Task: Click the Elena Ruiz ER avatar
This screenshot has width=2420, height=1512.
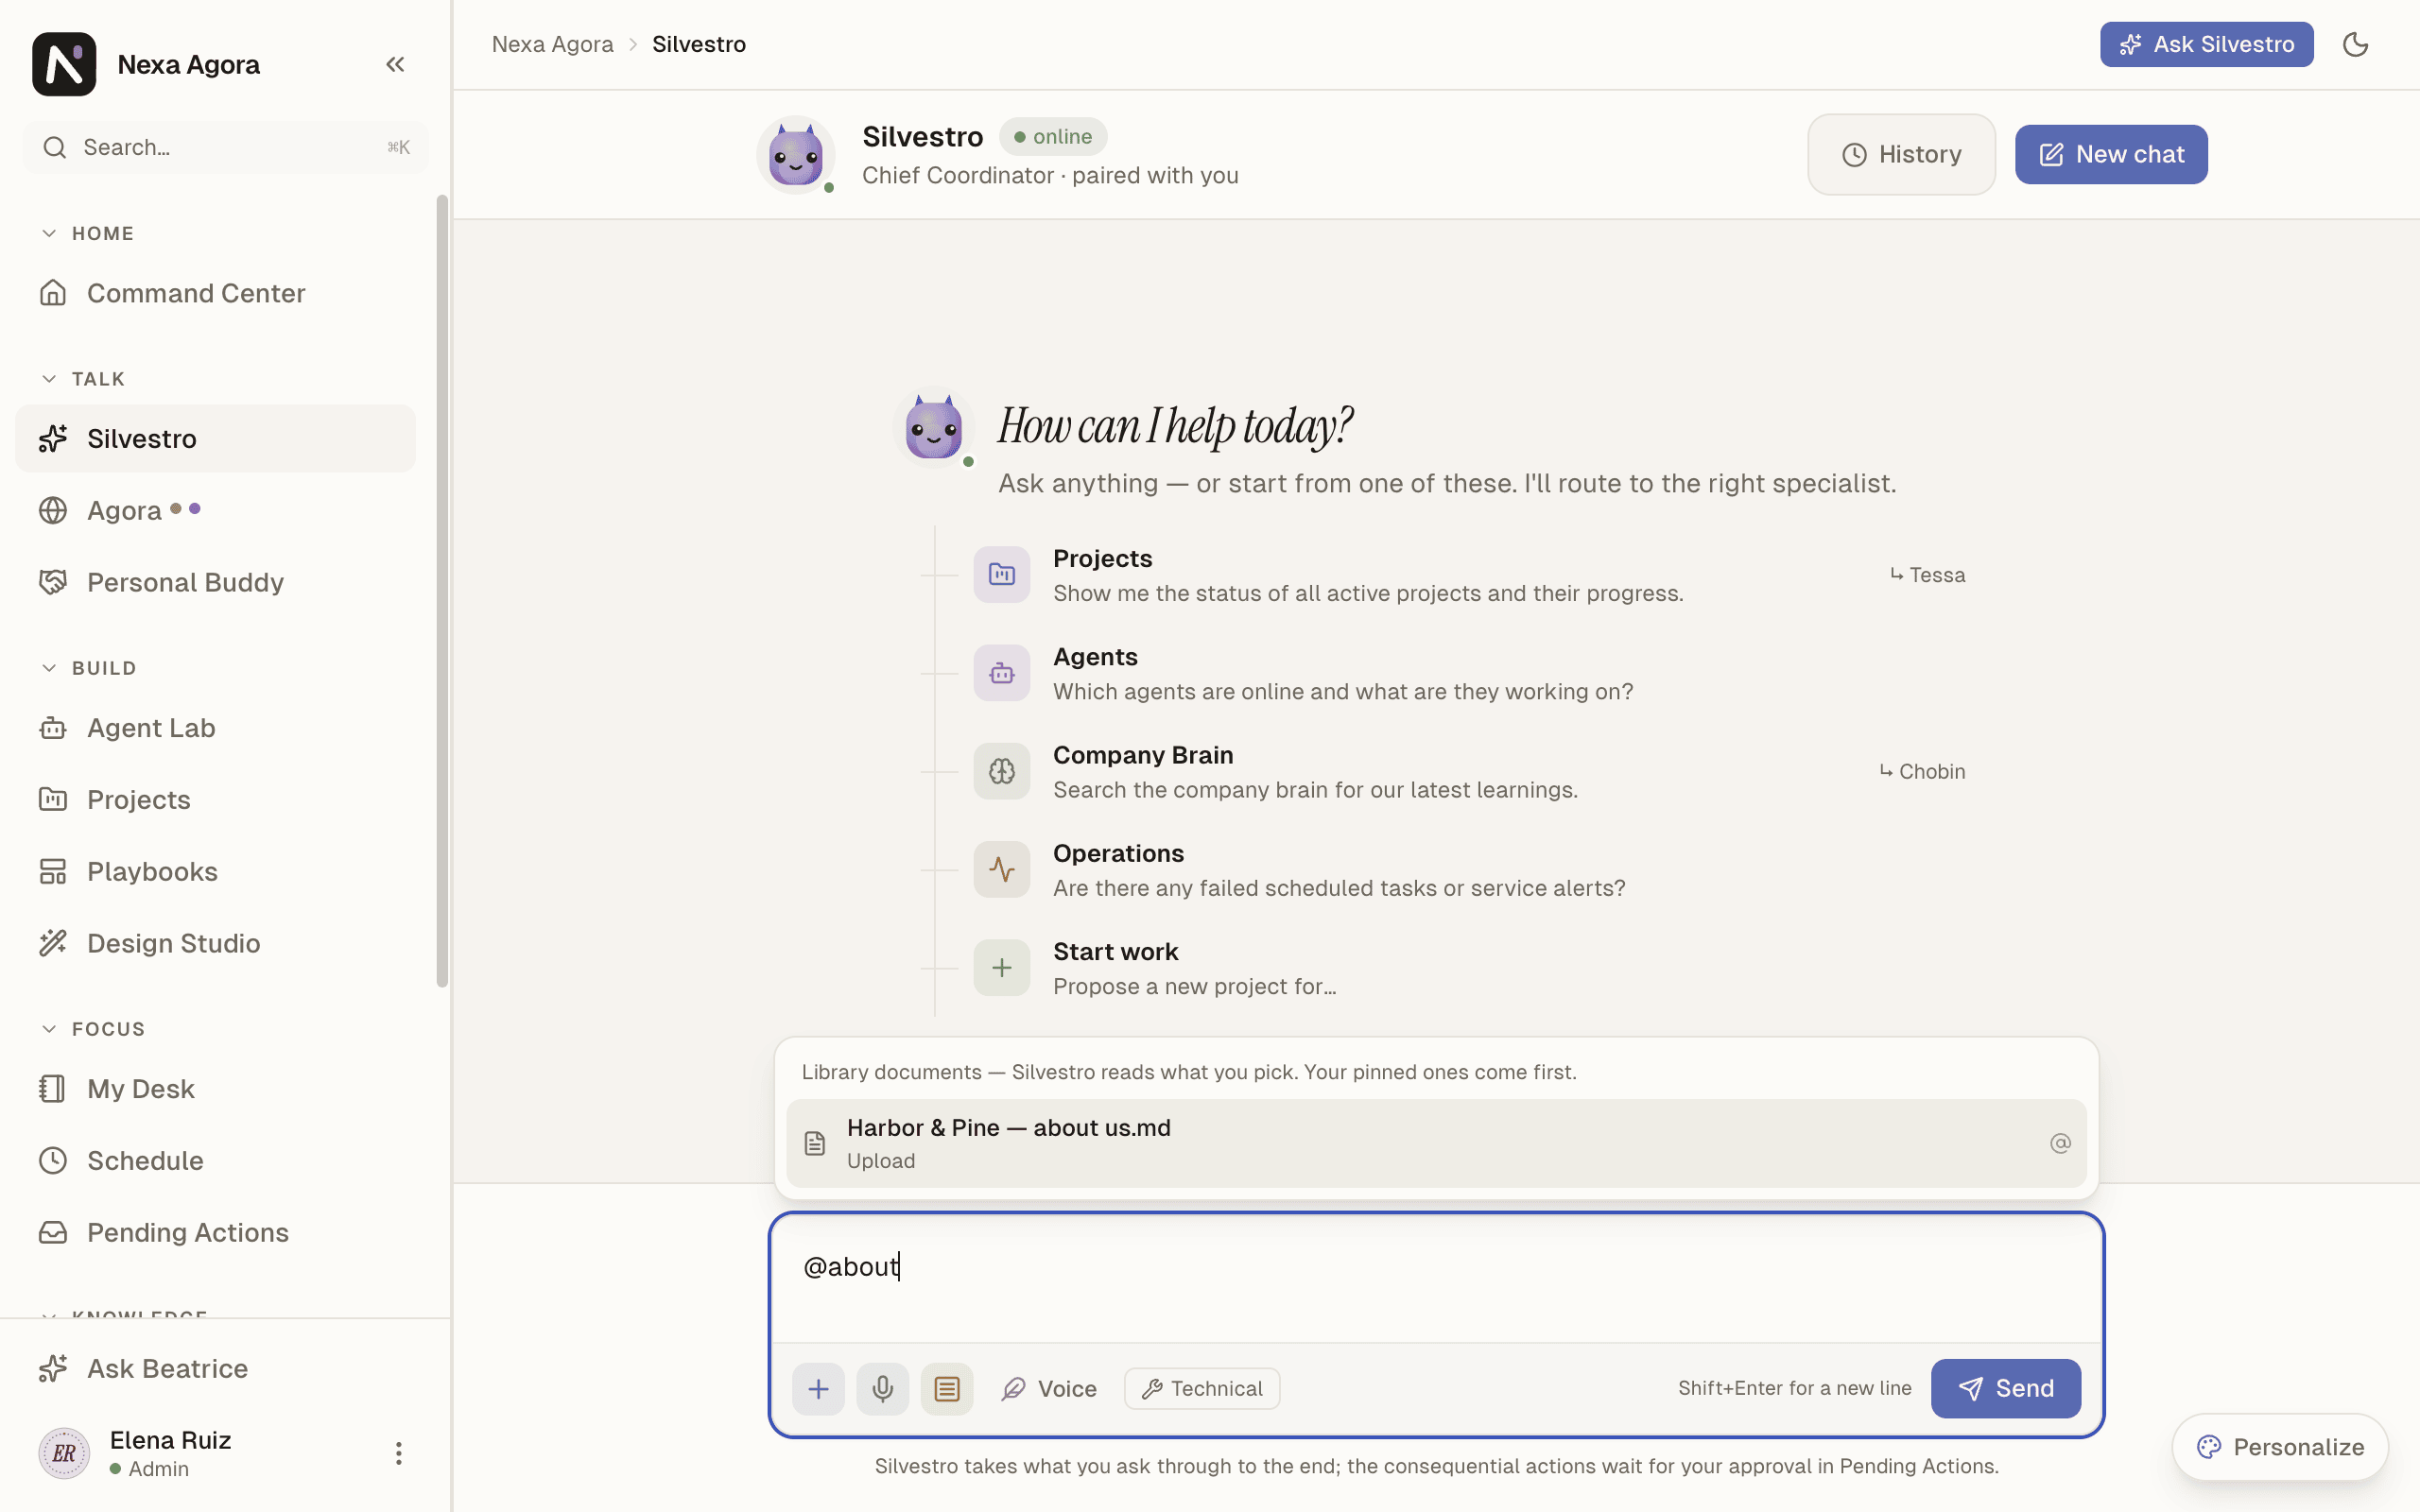Action: click(x=64, y=1453)
